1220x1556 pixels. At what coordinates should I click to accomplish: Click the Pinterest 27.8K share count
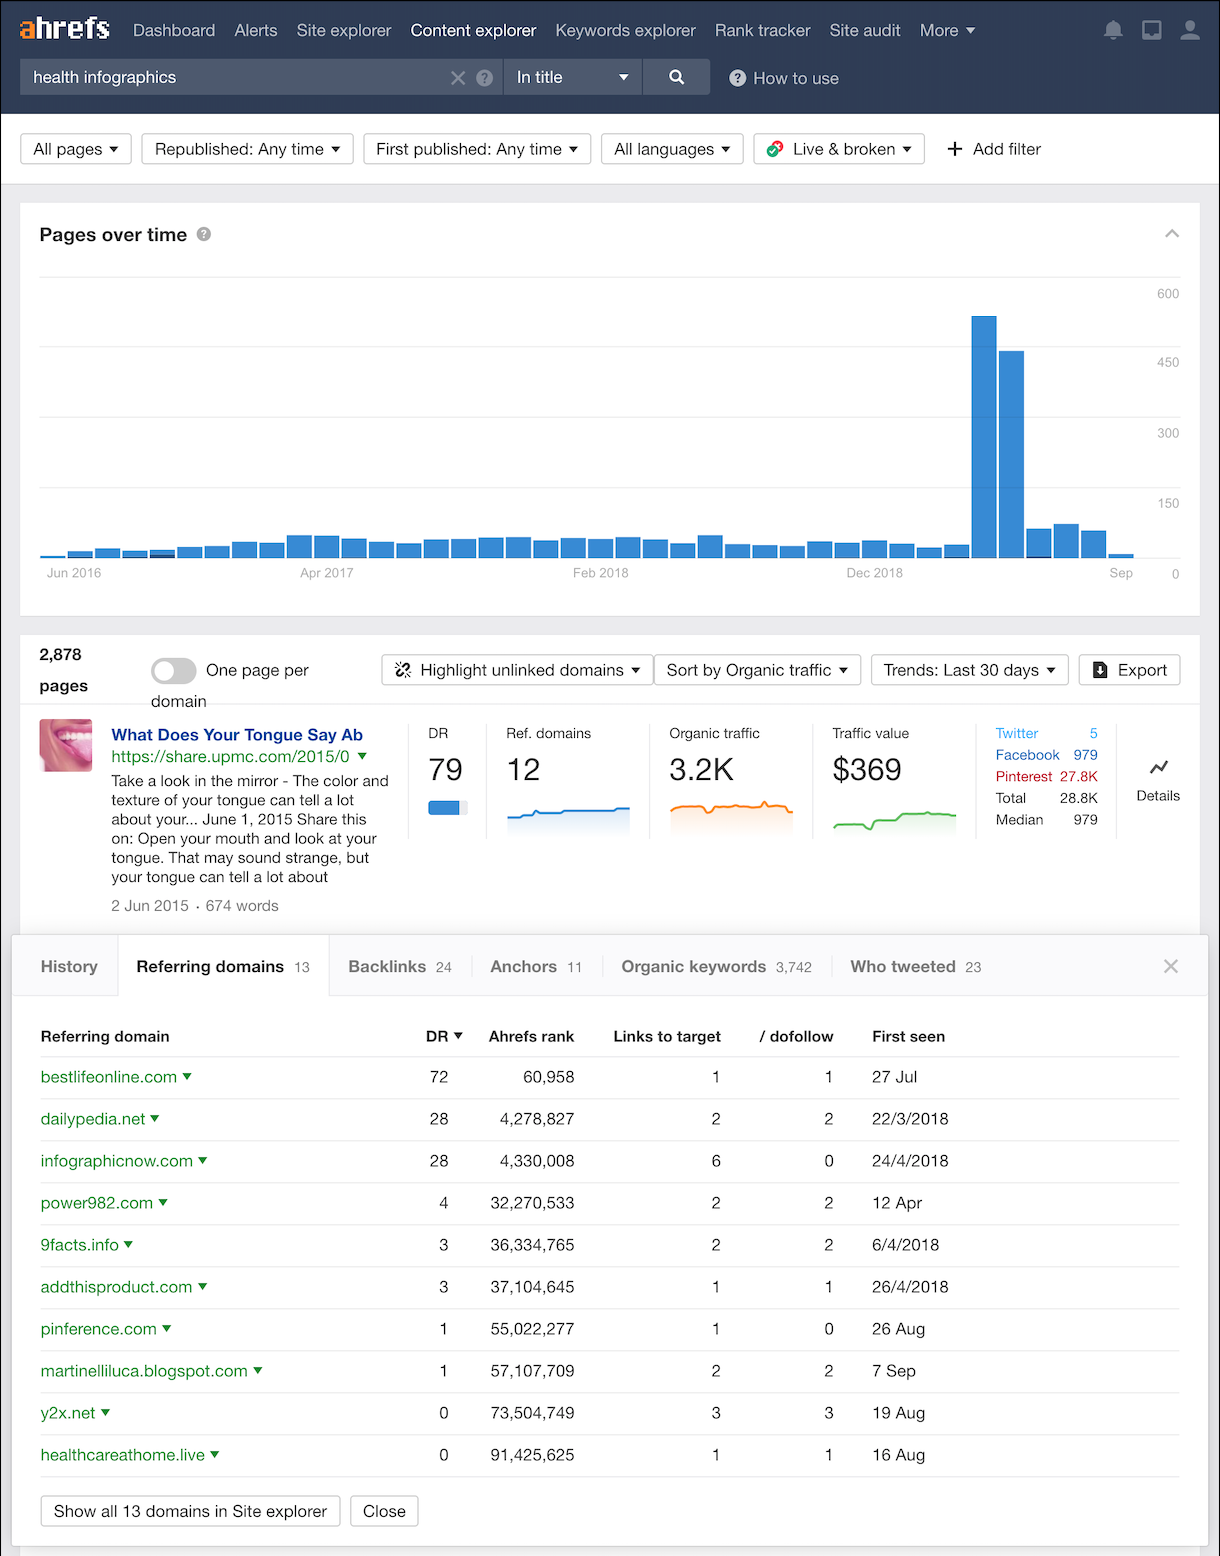[x=1046, y=776]
